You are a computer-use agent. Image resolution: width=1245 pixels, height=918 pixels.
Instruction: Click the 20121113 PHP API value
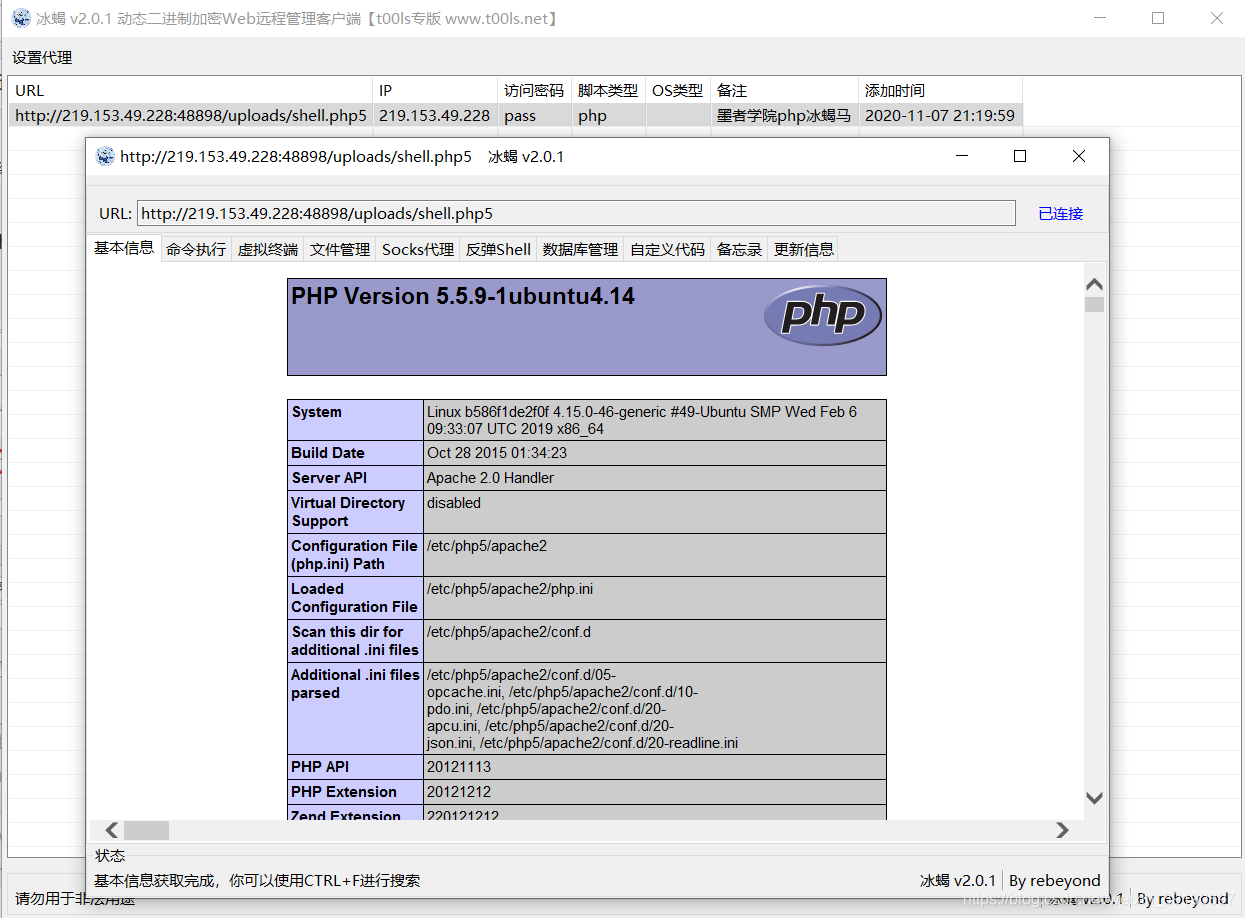(459, 767)
